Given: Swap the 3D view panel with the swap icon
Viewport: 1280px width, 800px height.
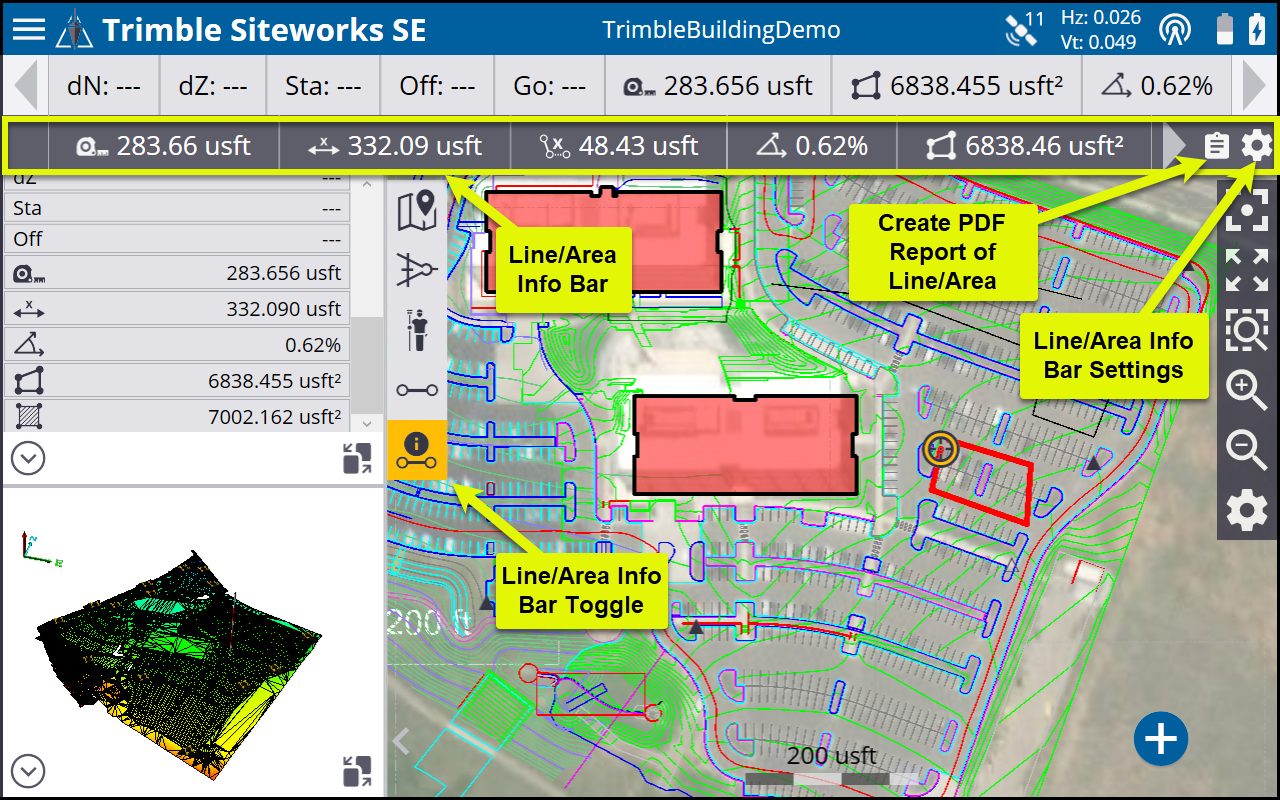Looking at the screenshot, I should (356, 771).
